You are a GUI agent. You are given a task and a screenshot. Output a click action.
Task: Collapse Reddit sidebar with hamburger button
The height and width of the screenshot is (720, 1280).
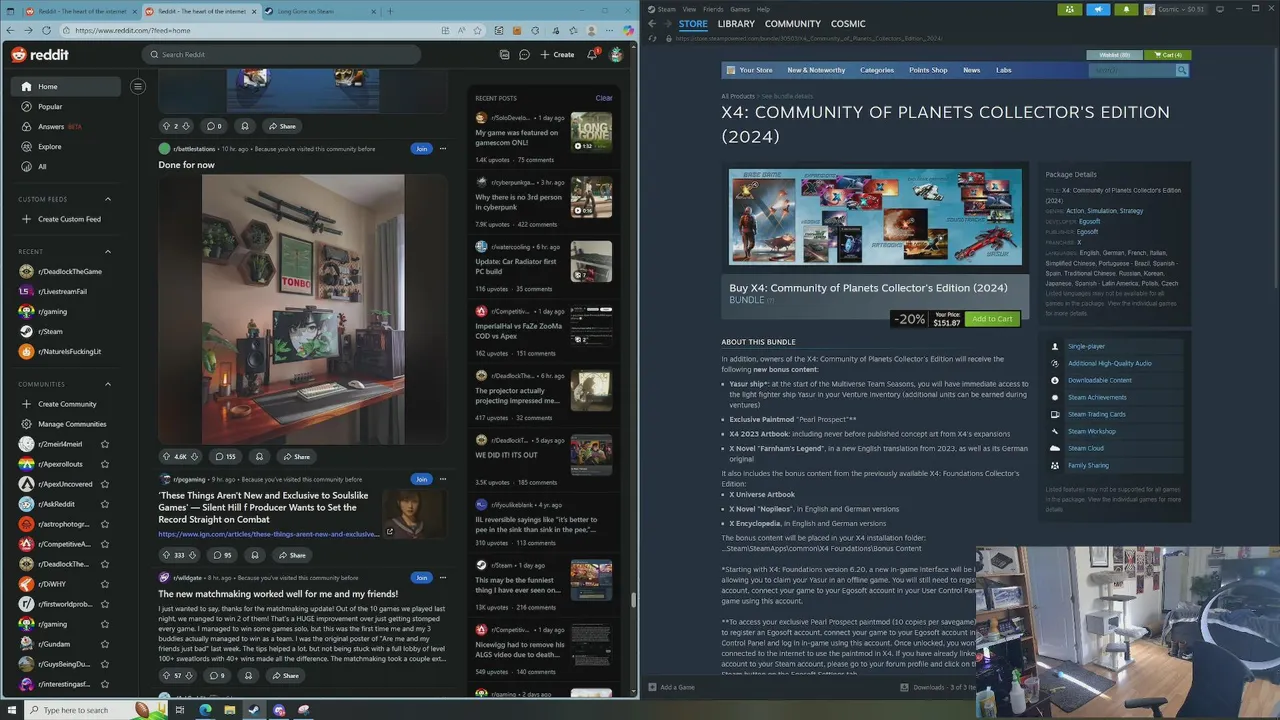click(x=138, y=87)
